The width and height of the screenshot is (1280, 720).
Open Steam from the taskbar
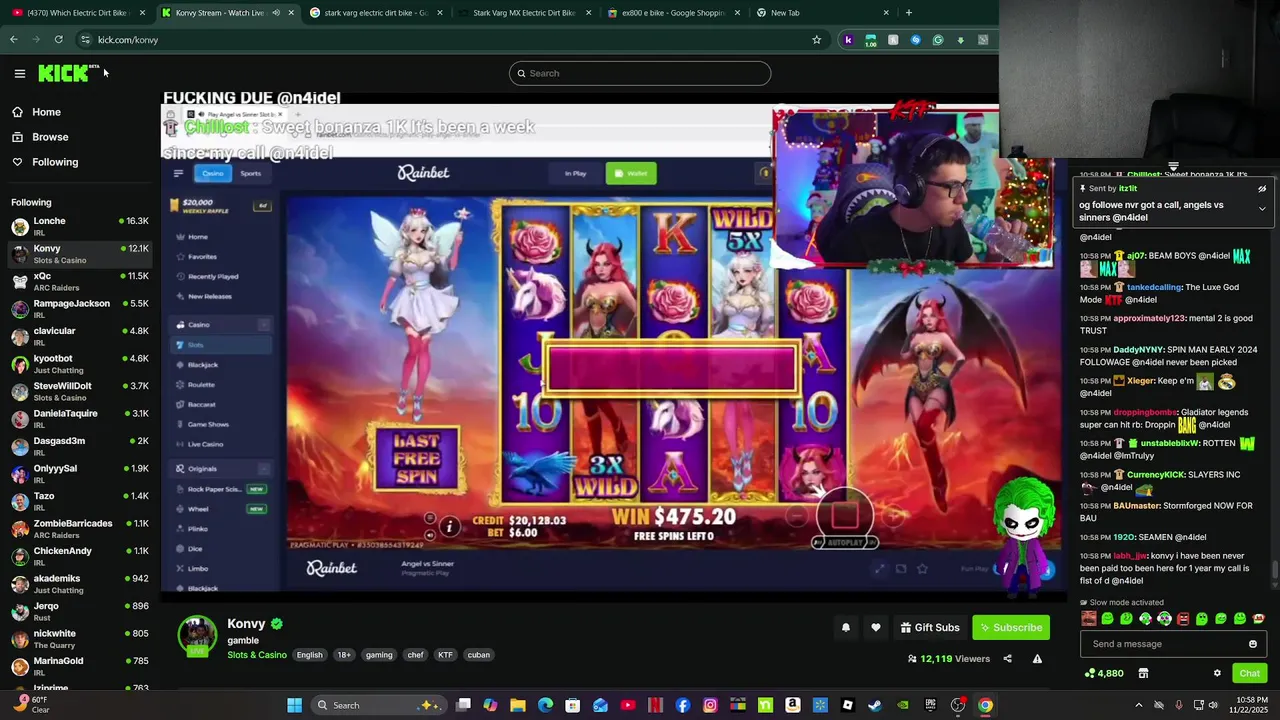tap(875, 705)
